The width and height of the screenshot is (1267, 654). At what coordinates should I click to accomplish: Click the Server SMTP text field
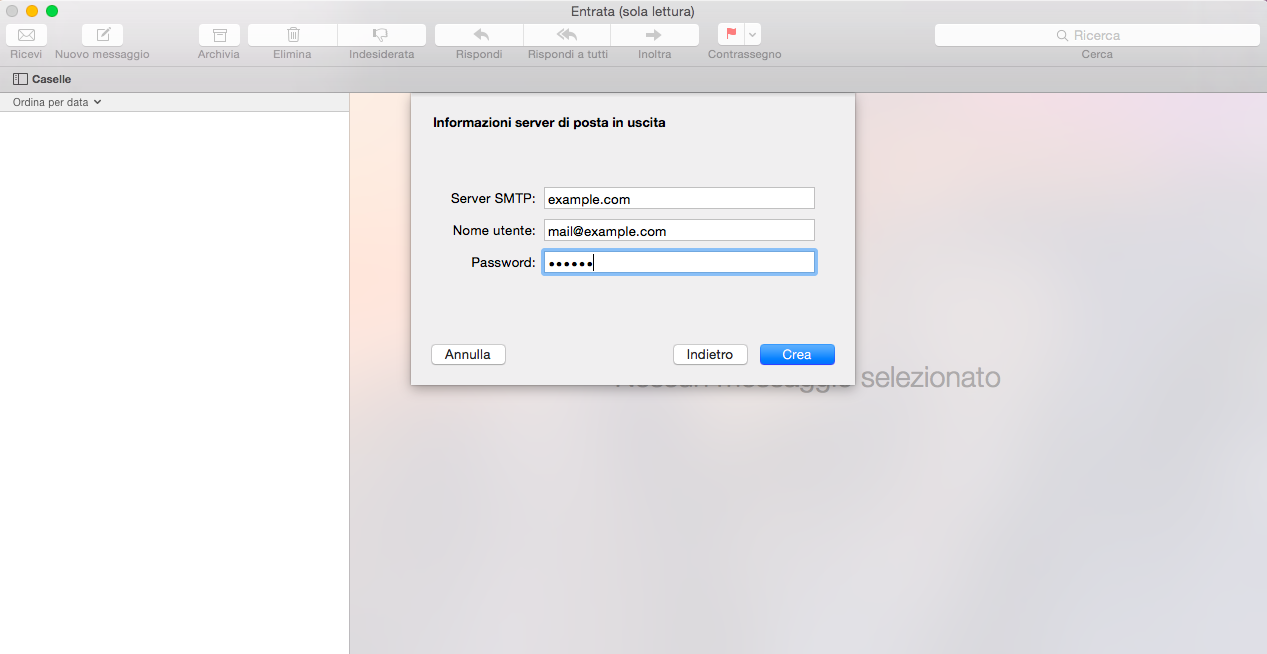(679, 199)
